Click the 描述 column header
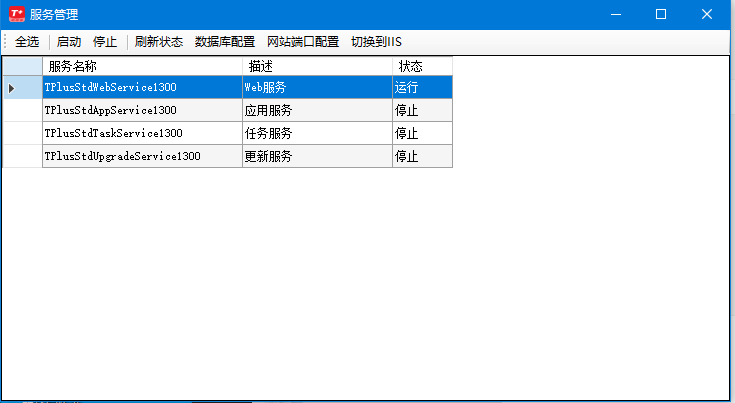This screenshot has width=735, height=403. (317, 66)
